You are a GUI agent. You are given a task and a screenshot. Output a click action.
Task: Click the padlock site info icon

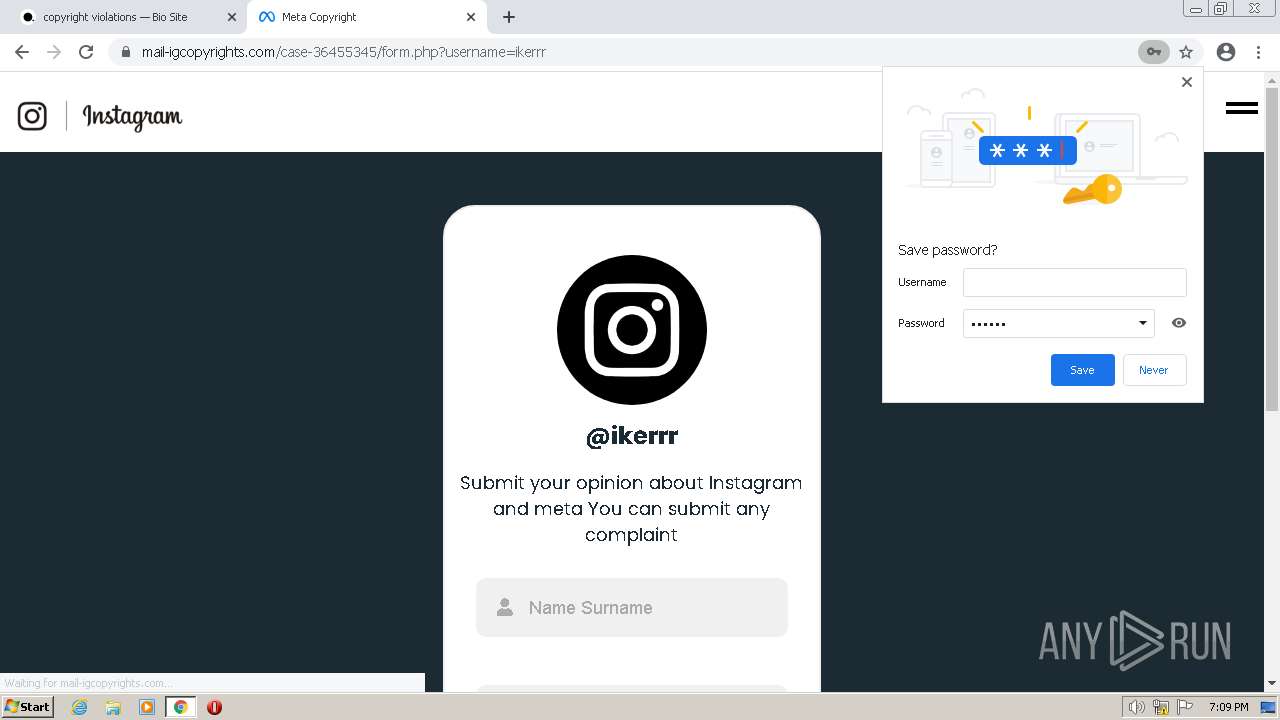pos(125,52)
